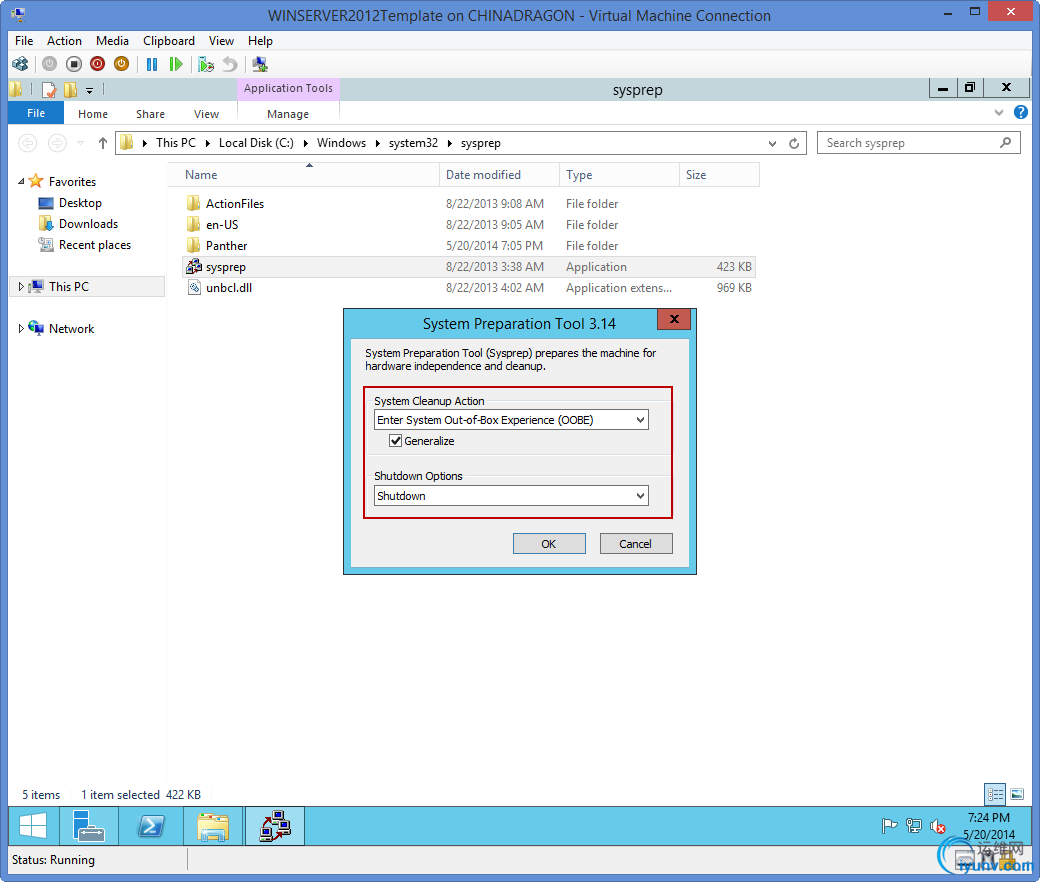The width and height of the screenshot is (1040, 882).
Task: Click Cancel in System Preparation Tool
Action: 635,544
